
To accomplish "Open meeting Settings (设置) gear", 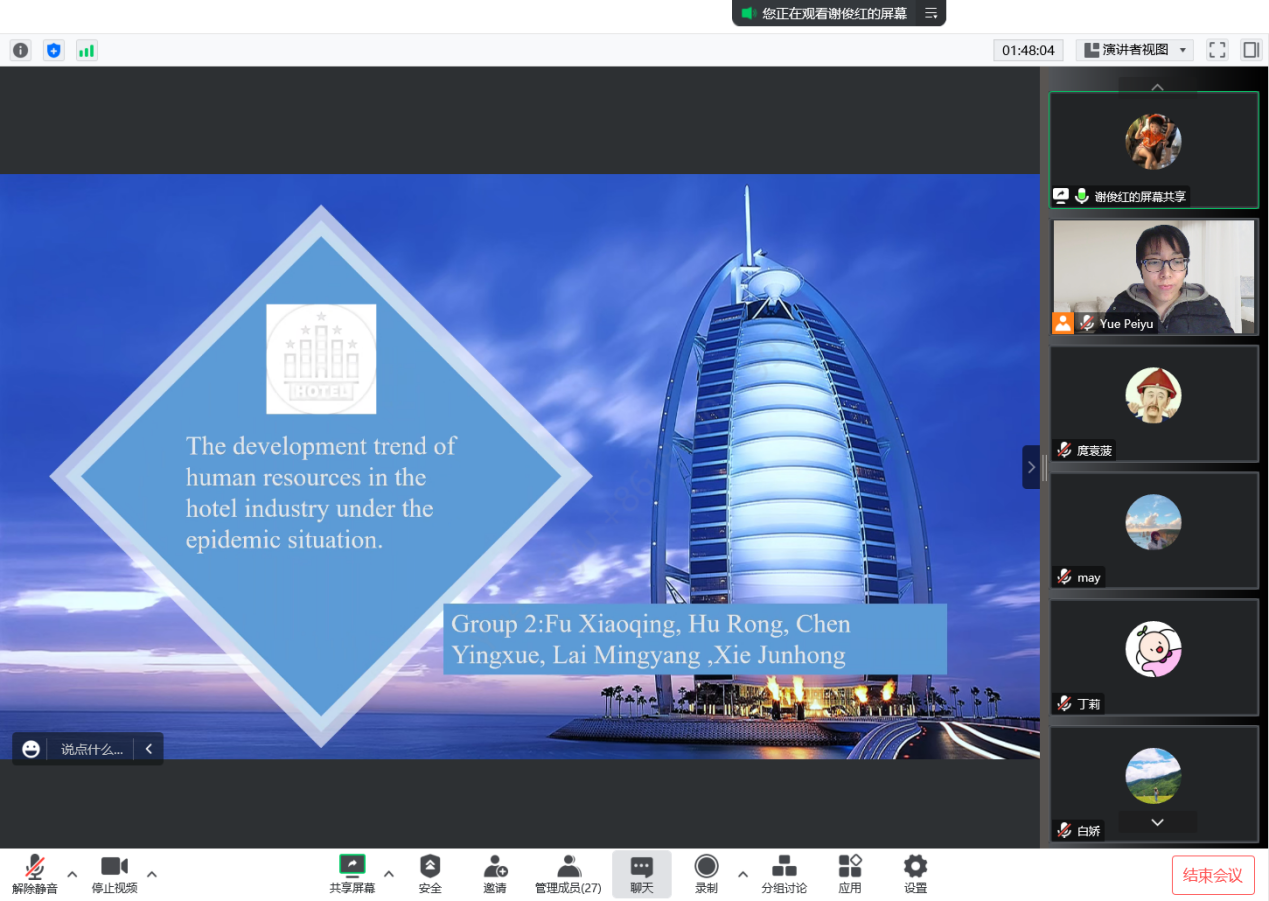I will pyautogui.click(x=915, y=873).
